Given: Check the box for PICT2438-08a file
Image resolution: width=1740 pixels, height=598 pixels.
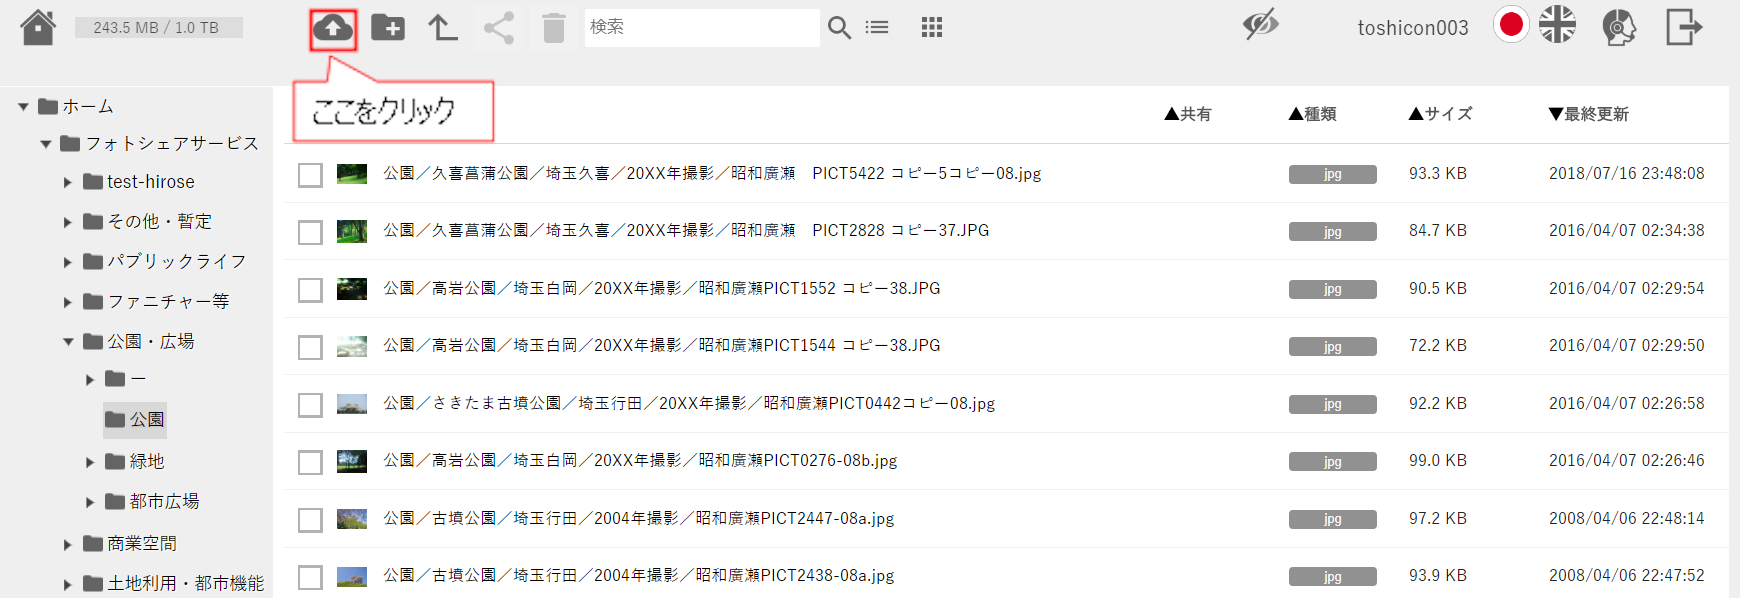Looking at the screenshot, I should click(310, 577).
